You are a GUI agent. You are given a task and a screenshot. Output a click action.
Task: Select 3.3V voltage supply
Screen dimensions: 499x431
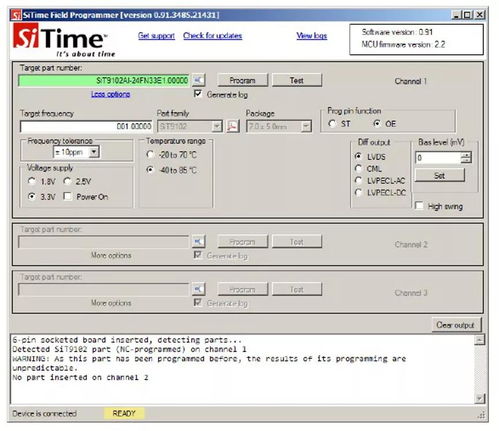coord(32,196)
